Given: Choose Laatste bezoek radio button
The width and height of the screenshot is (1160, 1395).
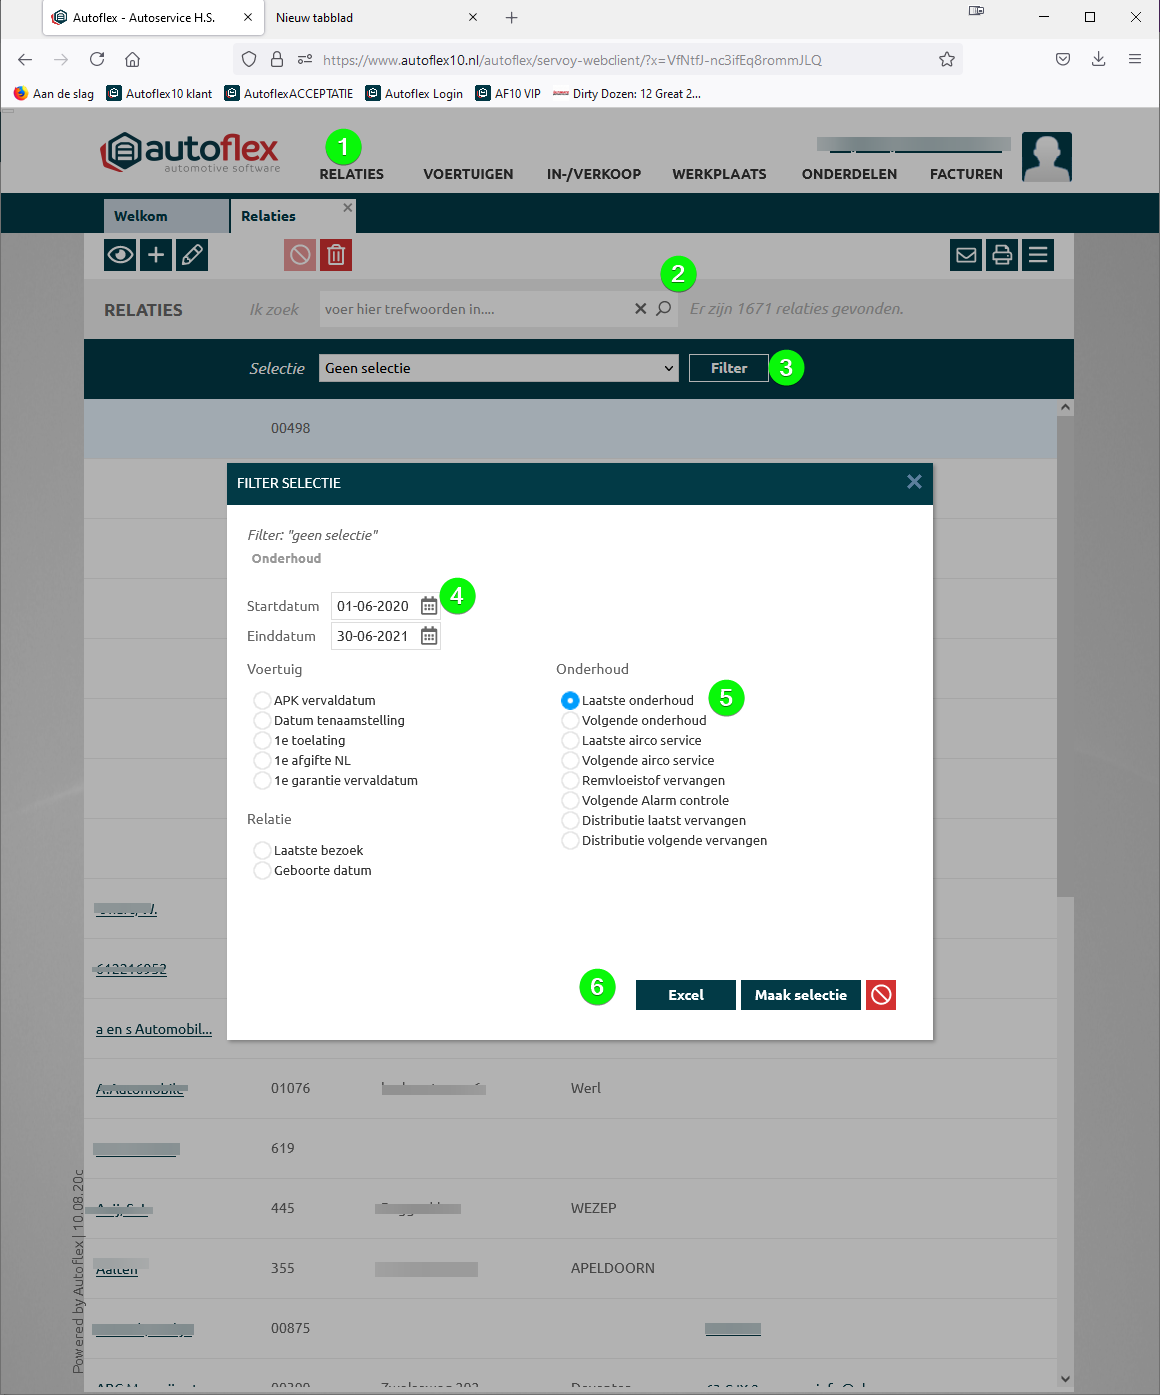Looking at the screenshot, I should click(262, 850).
